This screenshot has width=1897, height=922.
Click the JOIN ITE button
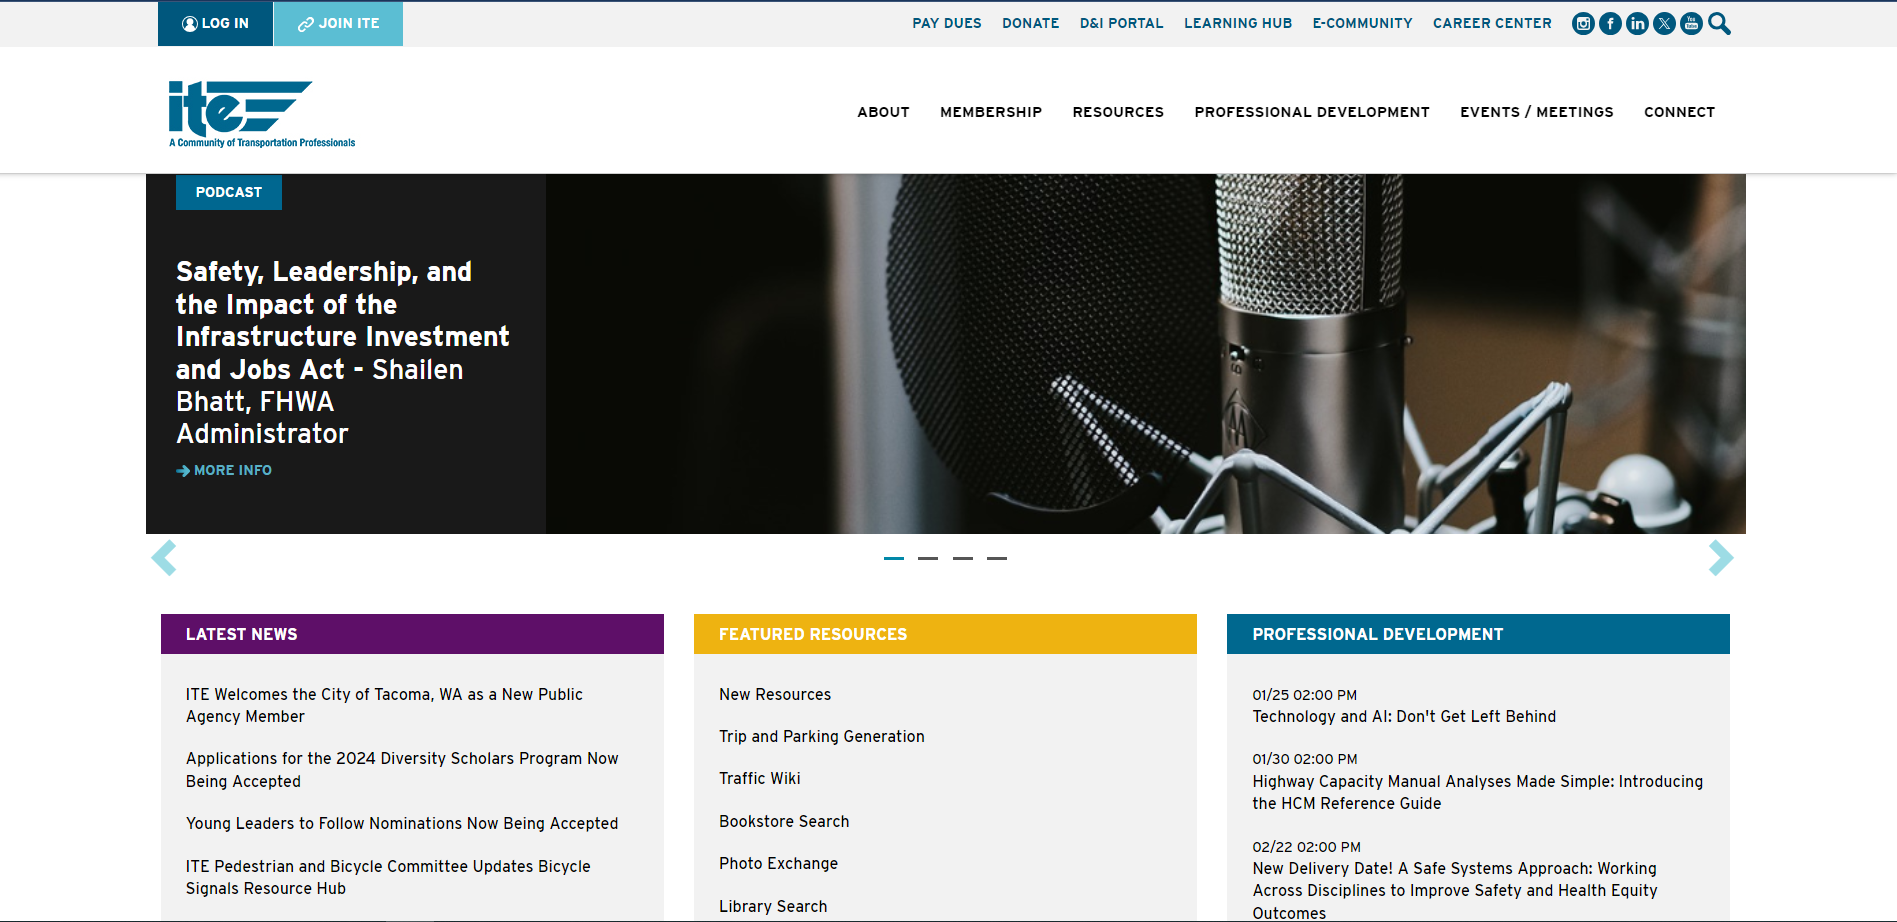[338, 23]
